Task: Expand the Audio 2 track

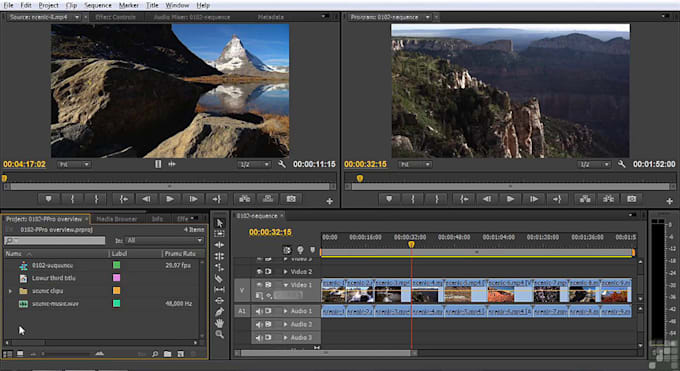Action: pos(285,324)
